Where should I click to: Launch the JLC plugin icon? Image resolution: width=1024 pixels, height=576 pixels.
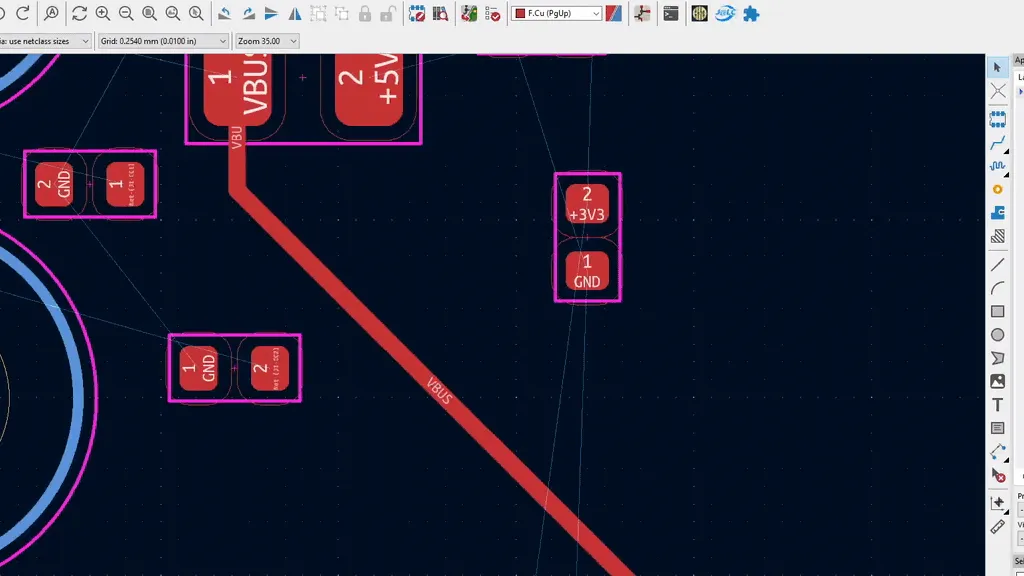pyautogui.click(x=725, y=13)
